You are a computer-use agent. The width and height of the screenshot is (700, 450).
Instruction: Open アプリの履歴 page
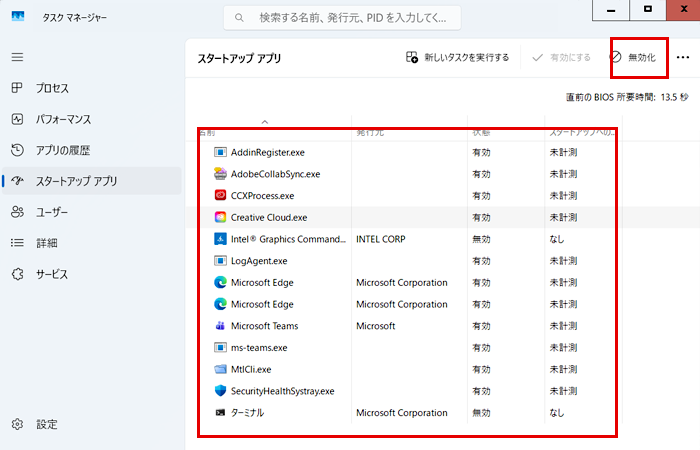click(92, 150)
